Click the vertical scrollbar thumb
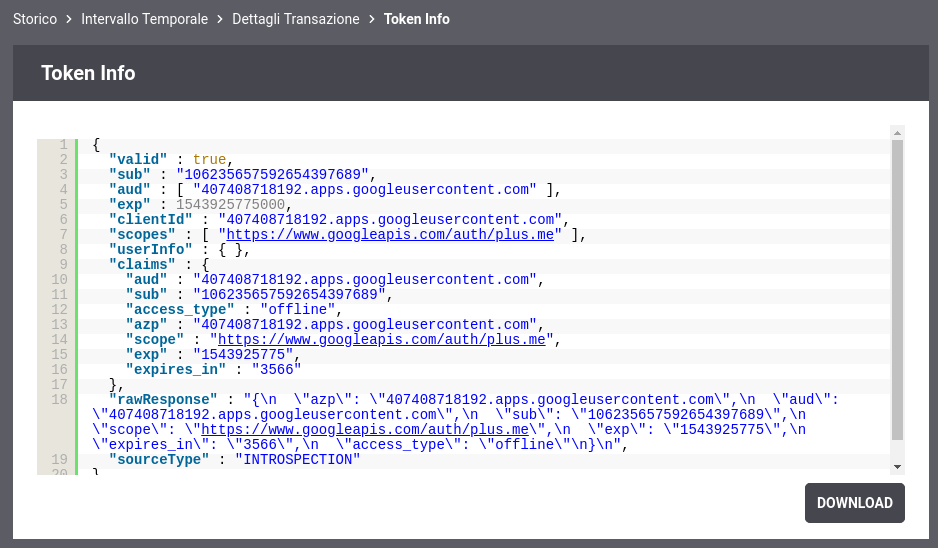 tap(897, 290)
